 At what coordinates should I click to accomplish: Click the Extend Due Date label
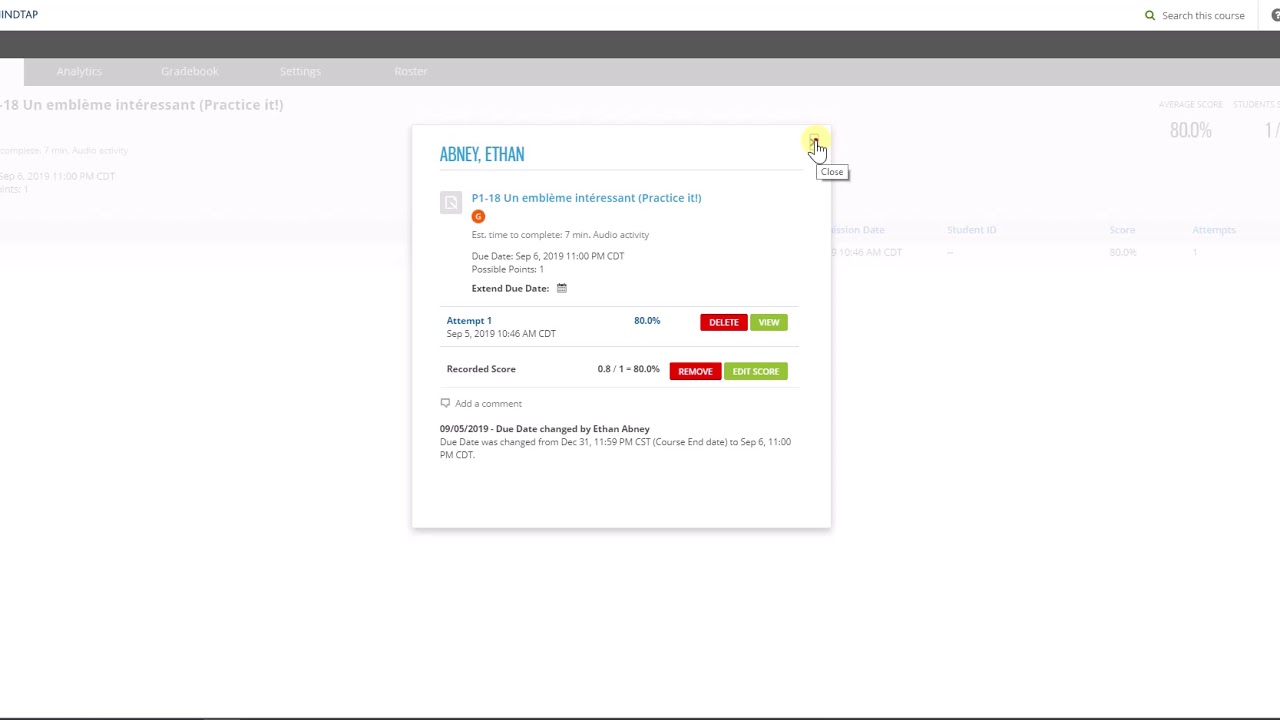pyautogui.click(x=510, y=288)
